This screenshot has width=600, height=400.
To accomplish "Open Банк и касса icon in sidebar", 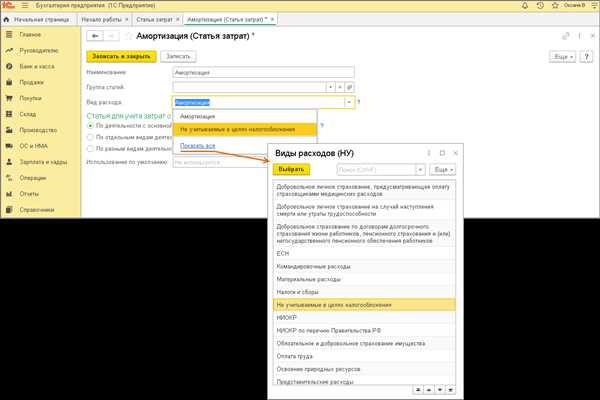I will [x=9, y=66].
